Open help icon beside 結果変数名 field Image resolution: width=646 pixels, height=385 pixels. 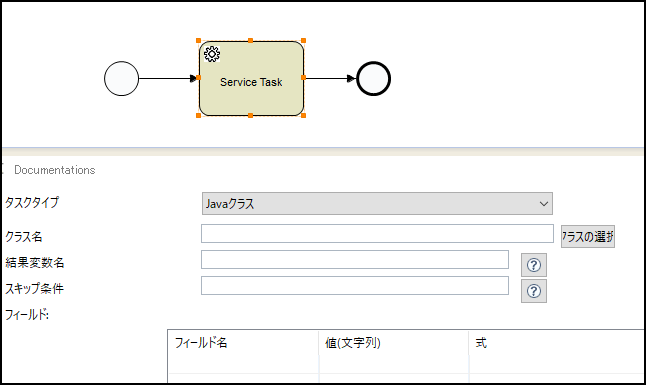pyautogui.click(x=534, y=265)
